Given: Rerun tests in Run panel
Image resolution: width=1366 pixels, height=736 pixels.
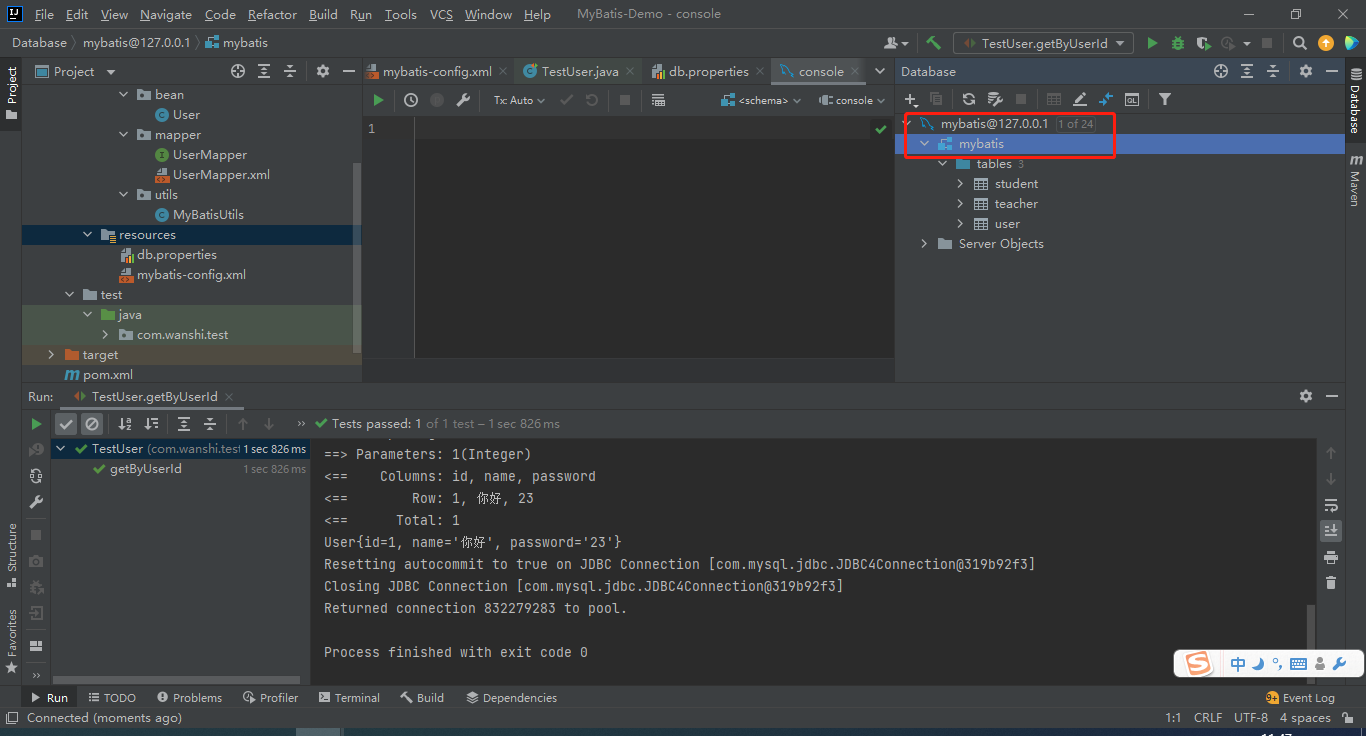Looking at the screenshot, I should coord(36,424).
